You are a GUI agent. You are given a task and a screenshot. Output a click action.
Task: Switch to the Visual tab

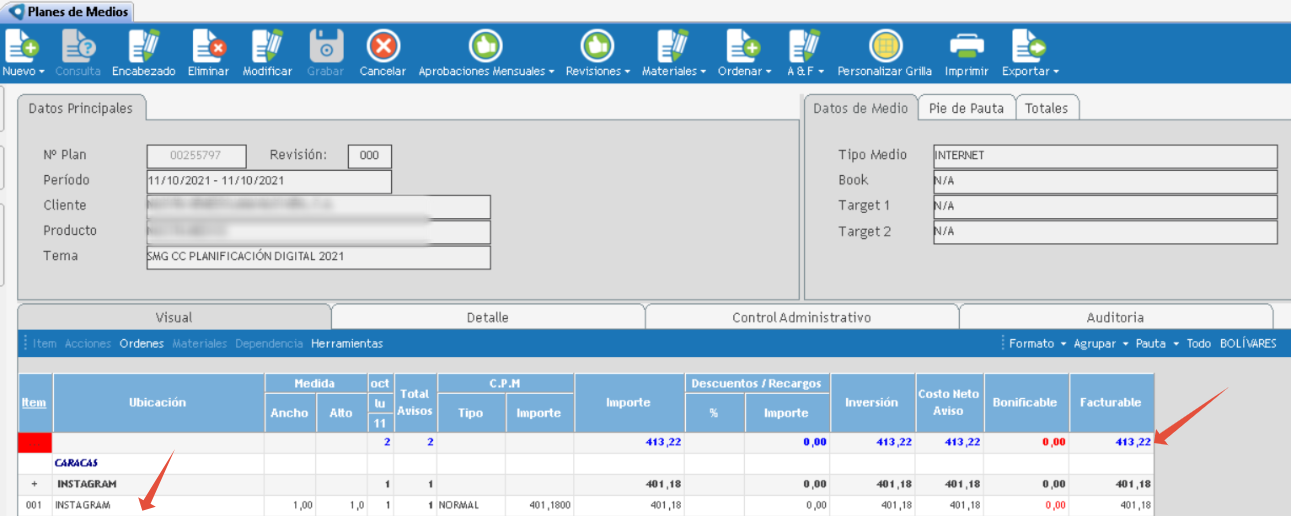coord(174,317)
